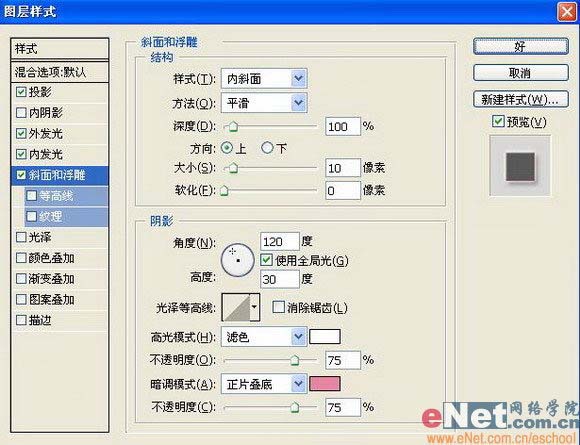Click the angle dial in 阴影 section
This screenshot has width=580, height=445.
pyautogui.click(x=237, y=260)
